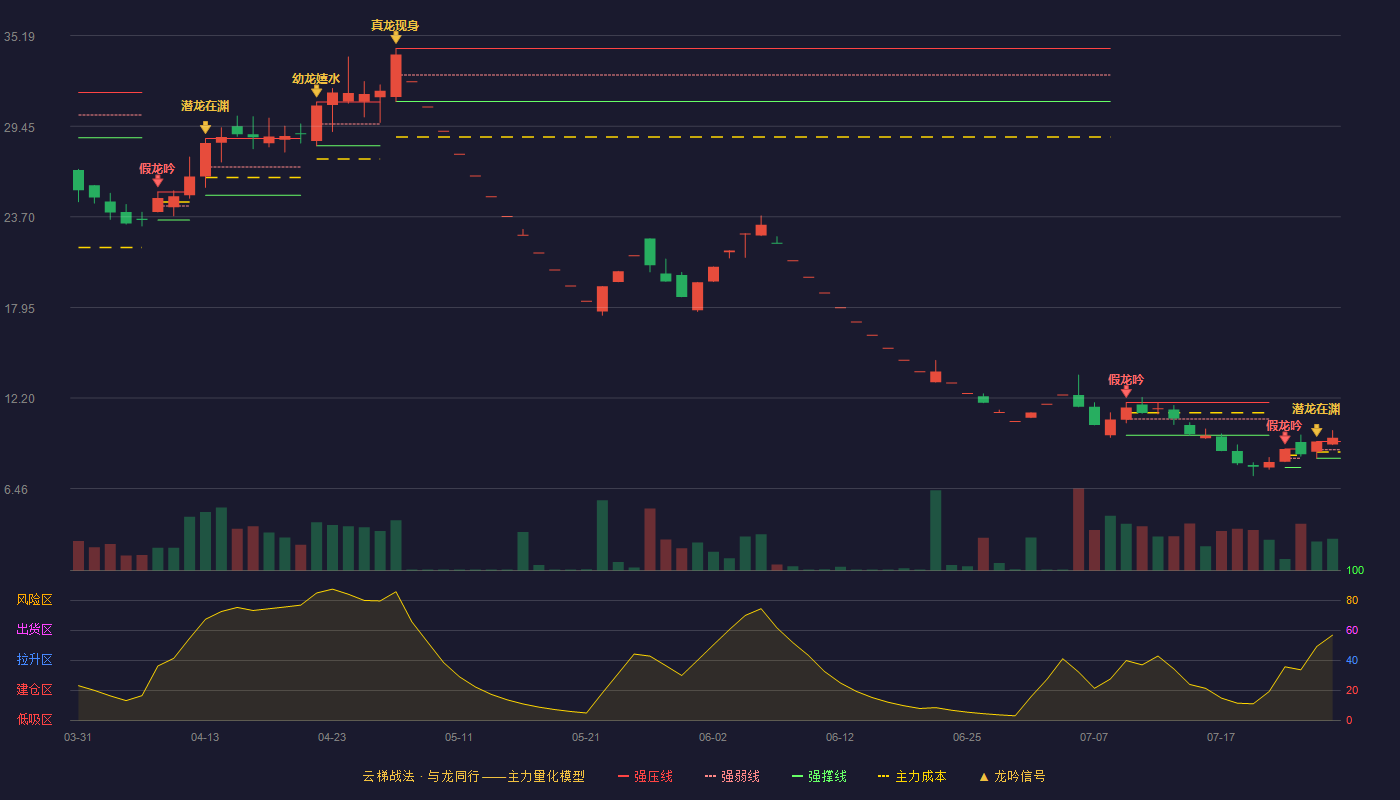Click the final 假龙吟 arrow beside the last 潜龙在渊
The height and width of the screenshot is (800, 1400).
click(x=1285, y=438)
